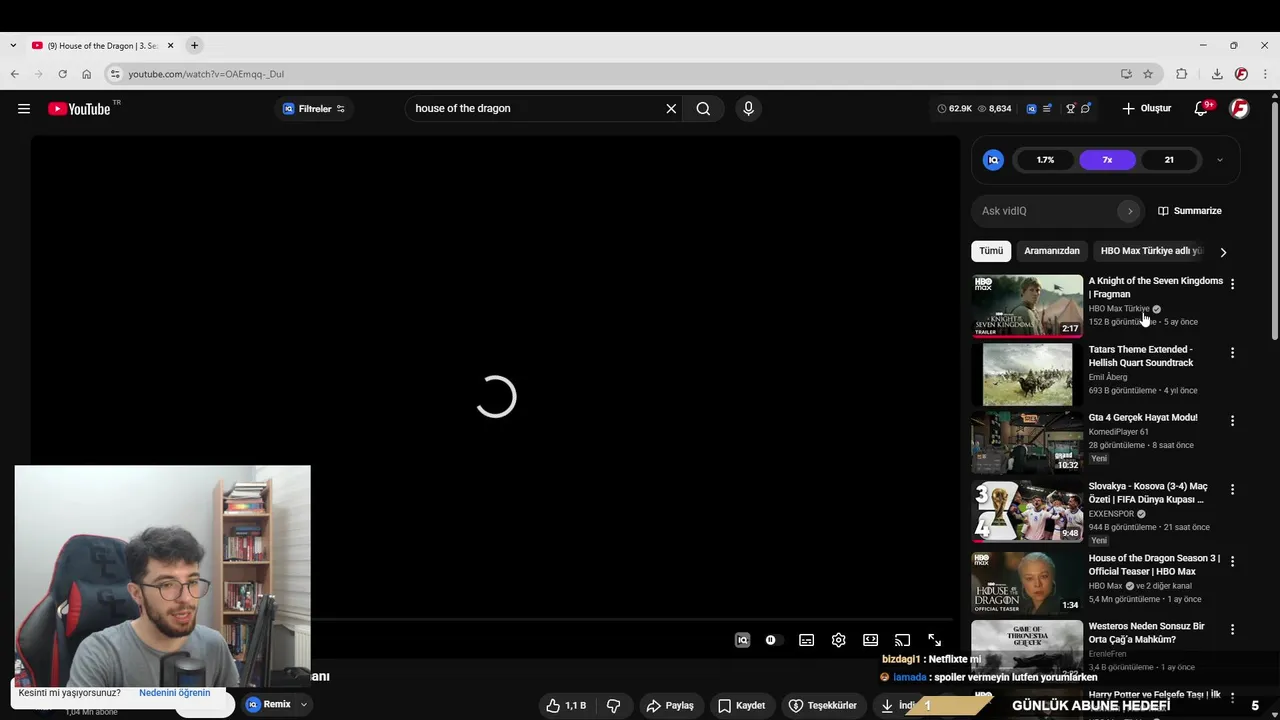Open browser tab search dropdown arrow
The image size is (1280, 720).
click(12, 46)
